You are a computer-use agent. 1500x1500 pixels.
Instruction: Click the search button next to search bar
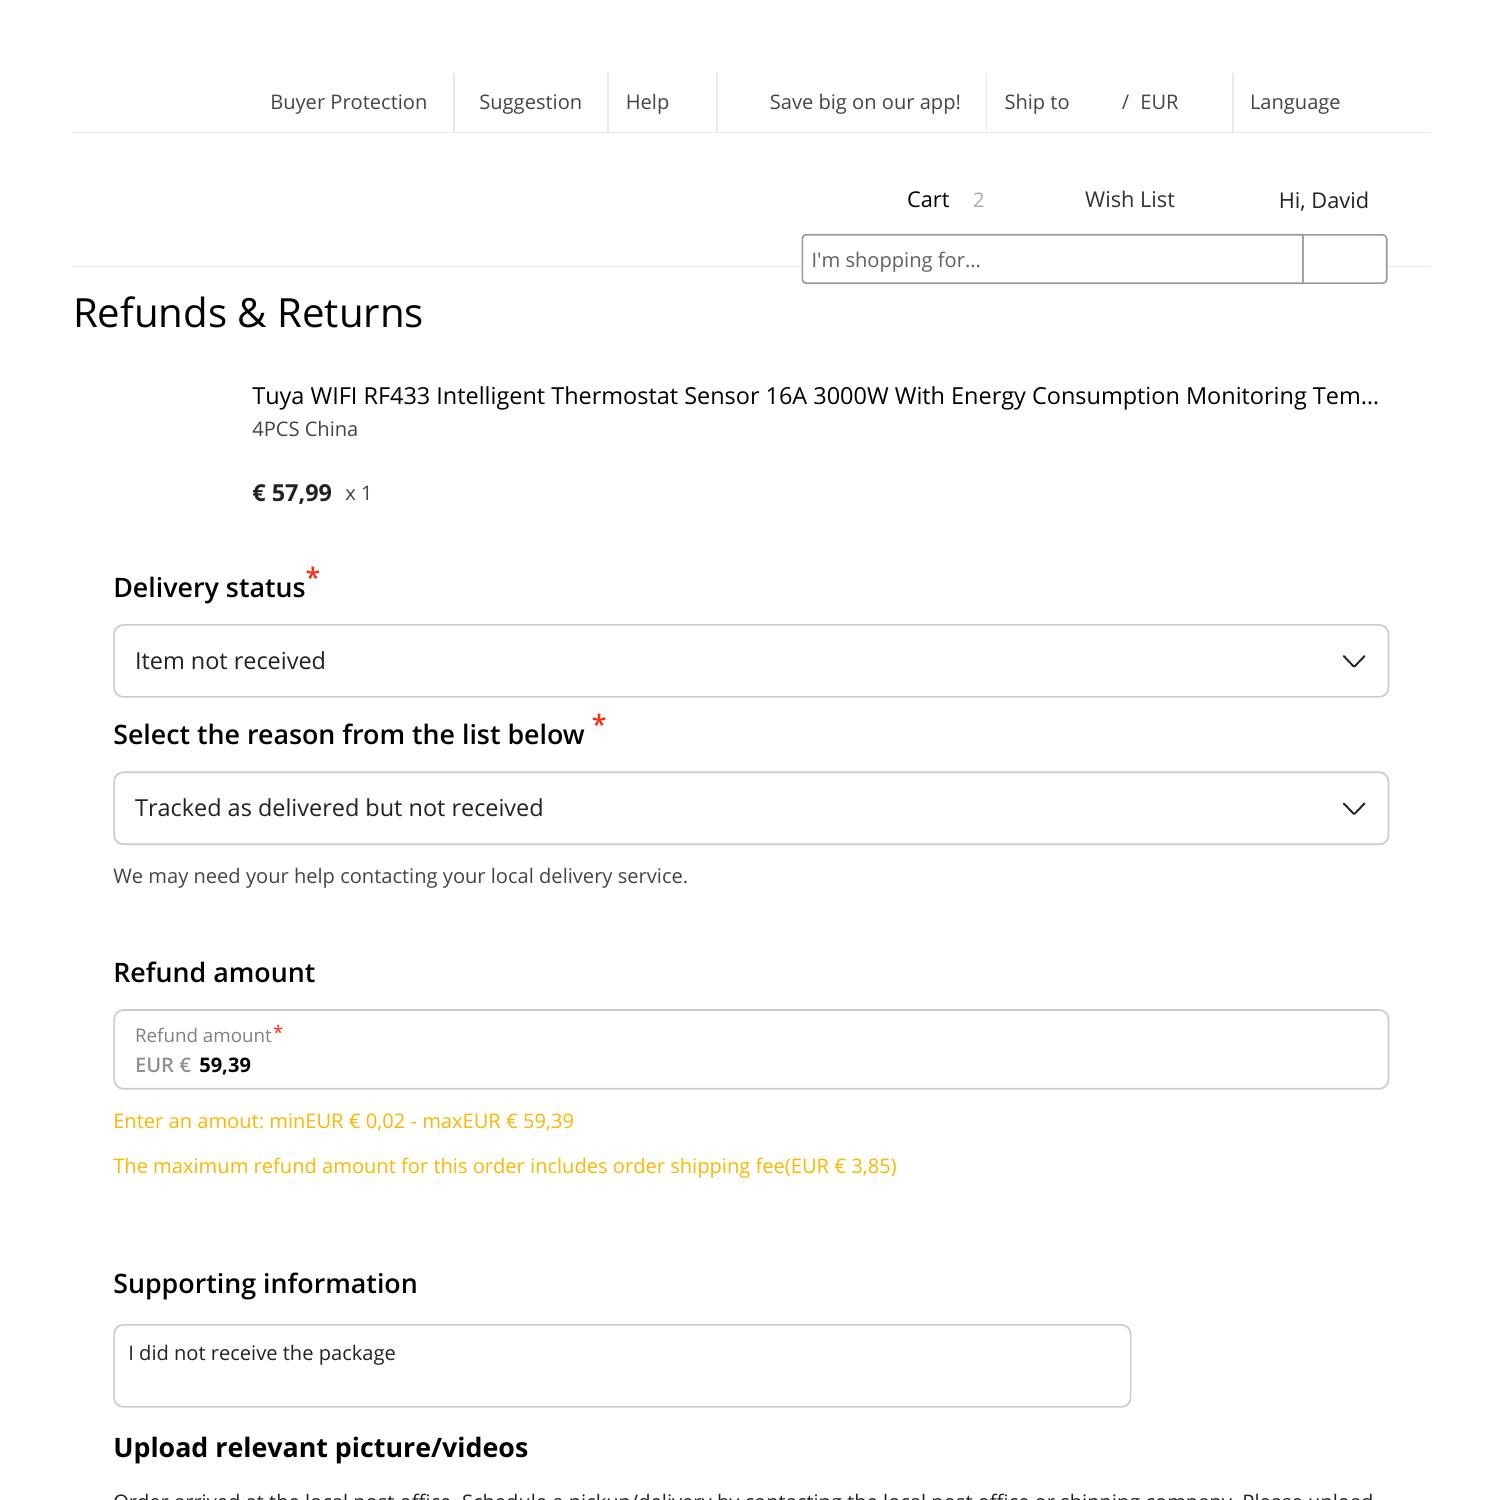point(1344,259)
